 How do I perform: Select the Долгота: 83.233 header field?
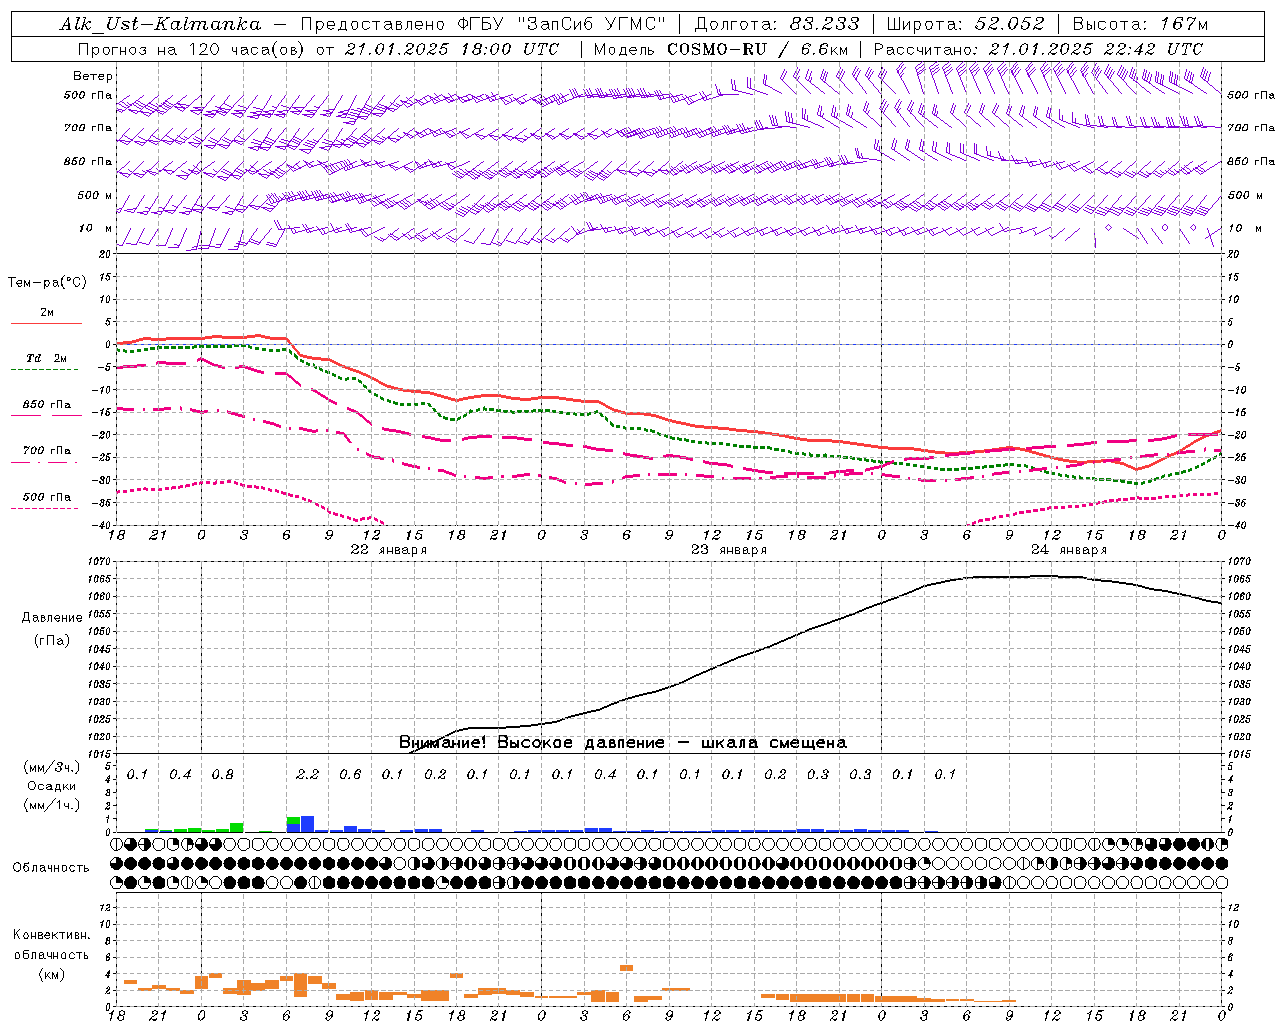(x=777, y=24)
